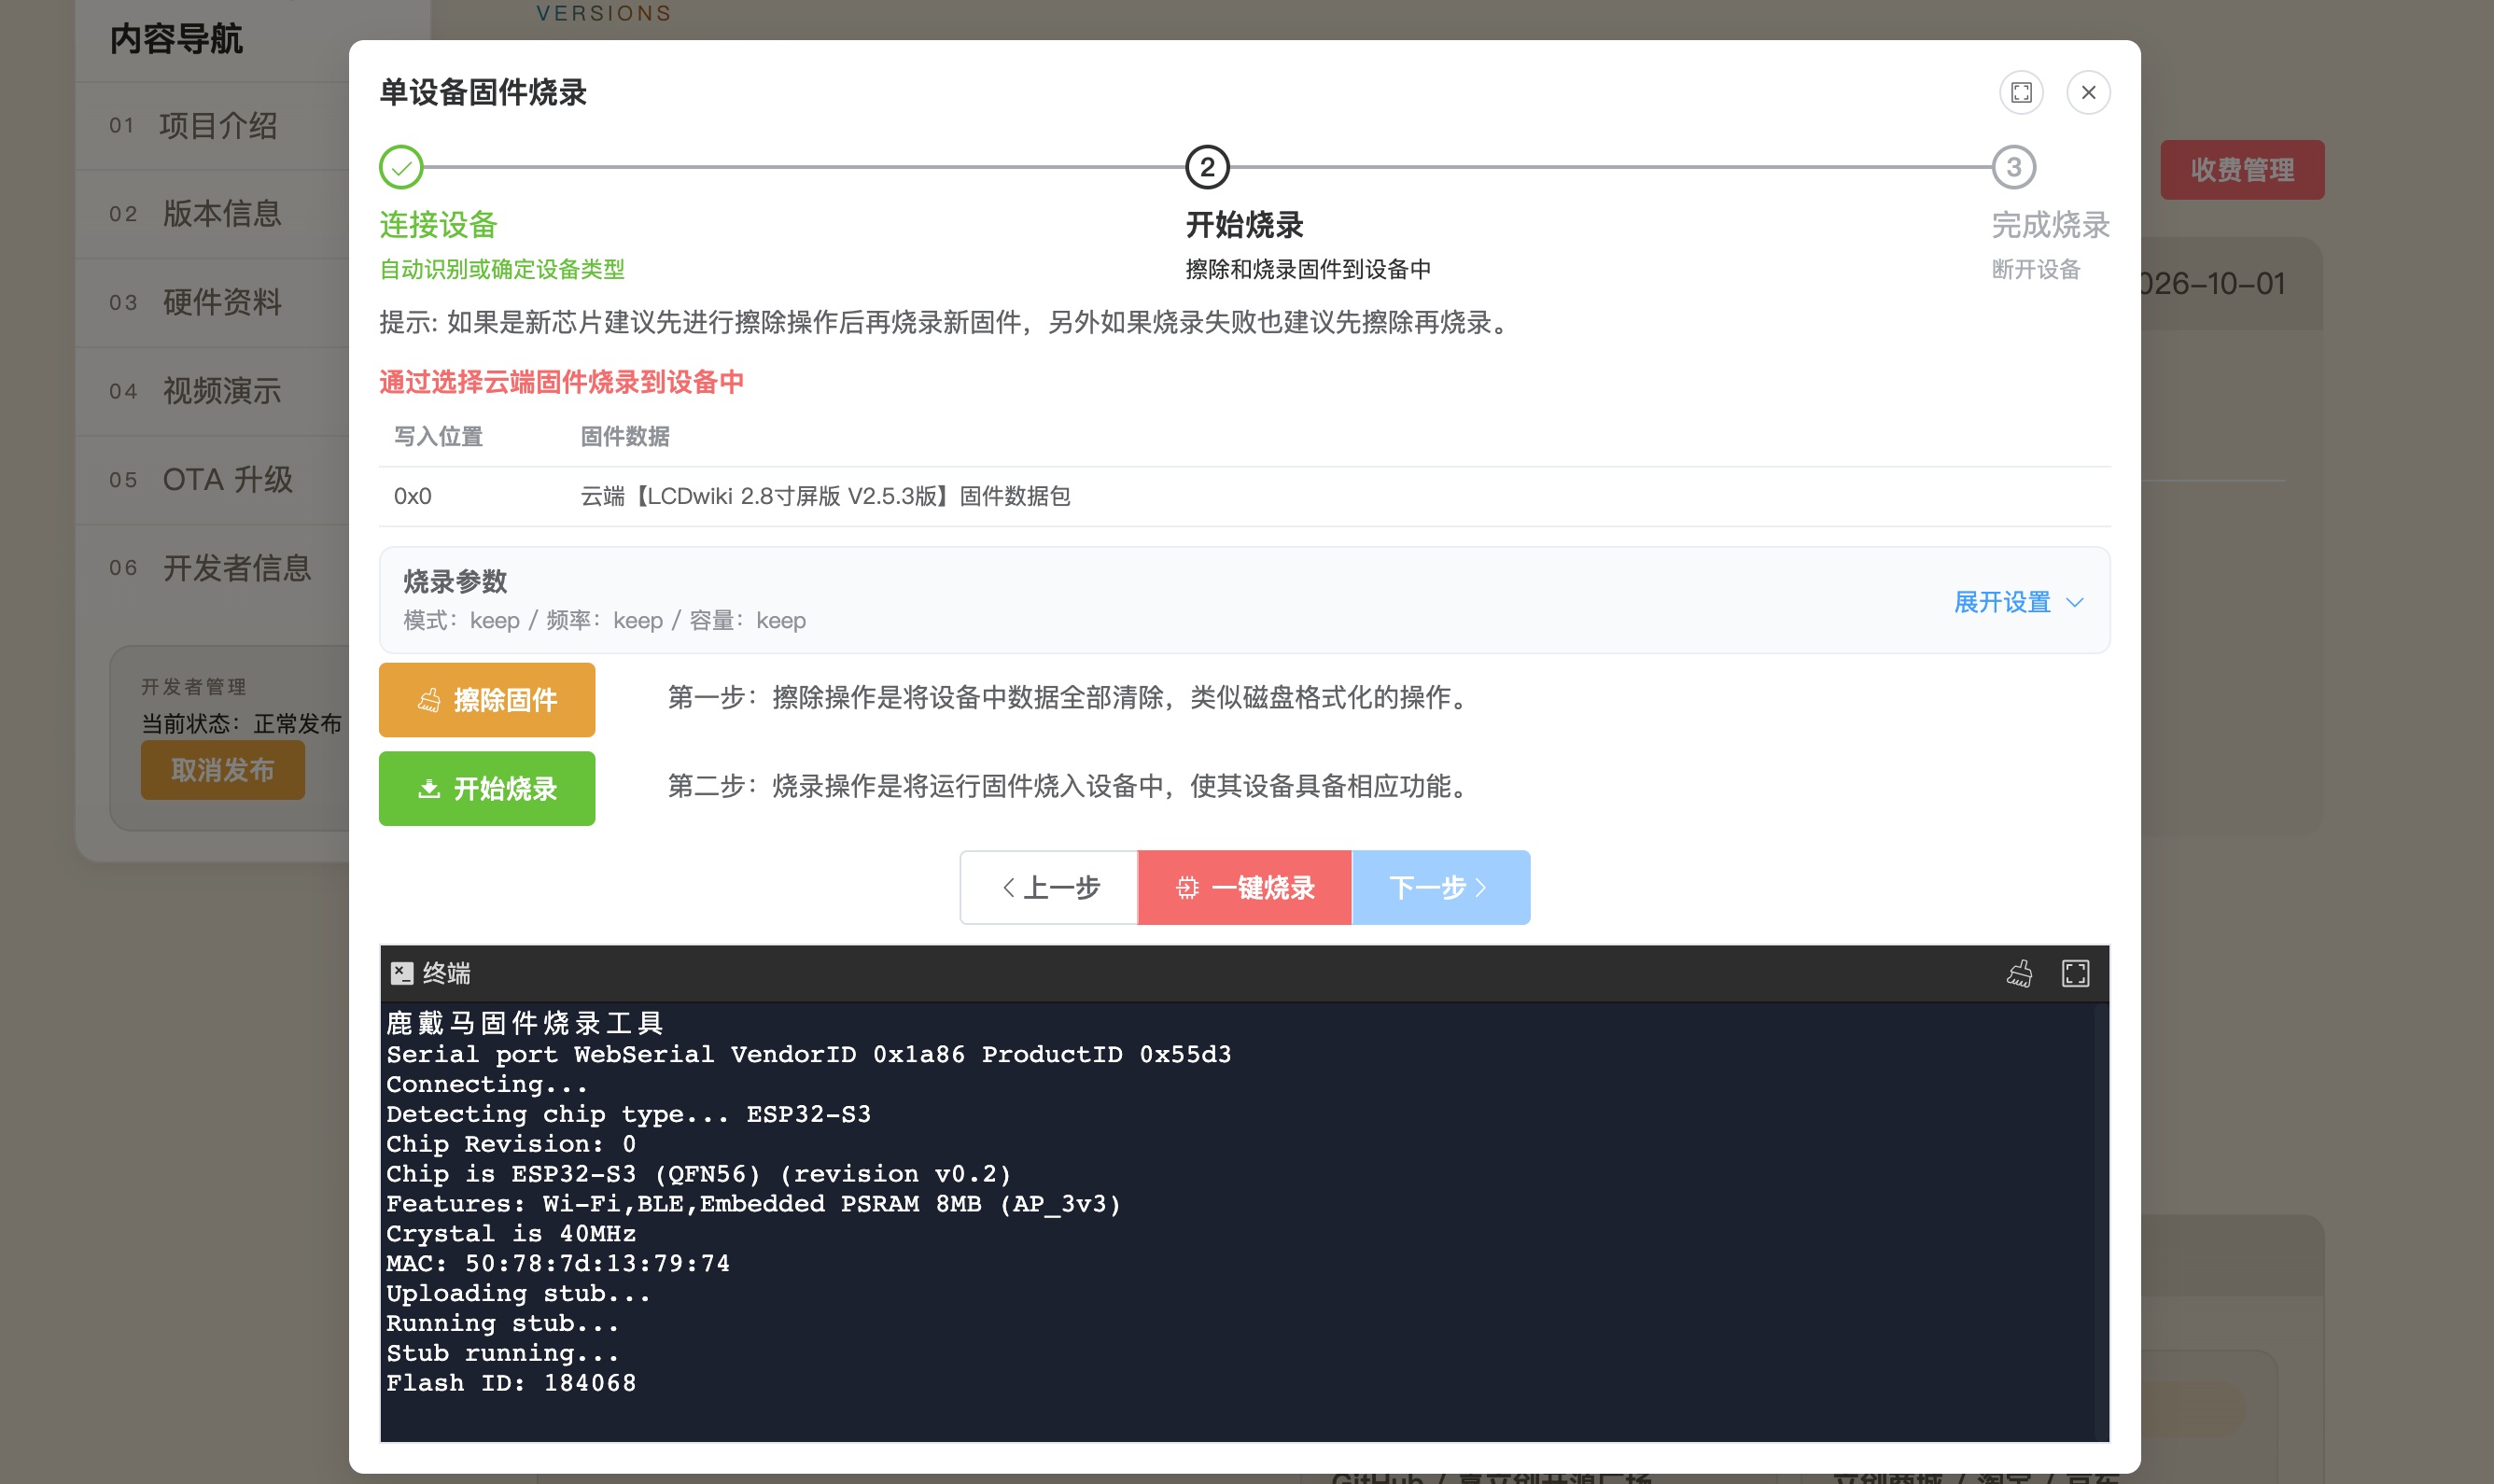This screenshot has height=1484, width=2494.
Task: Click the 擦除固件 button
Action: click(x=487, y=700)
